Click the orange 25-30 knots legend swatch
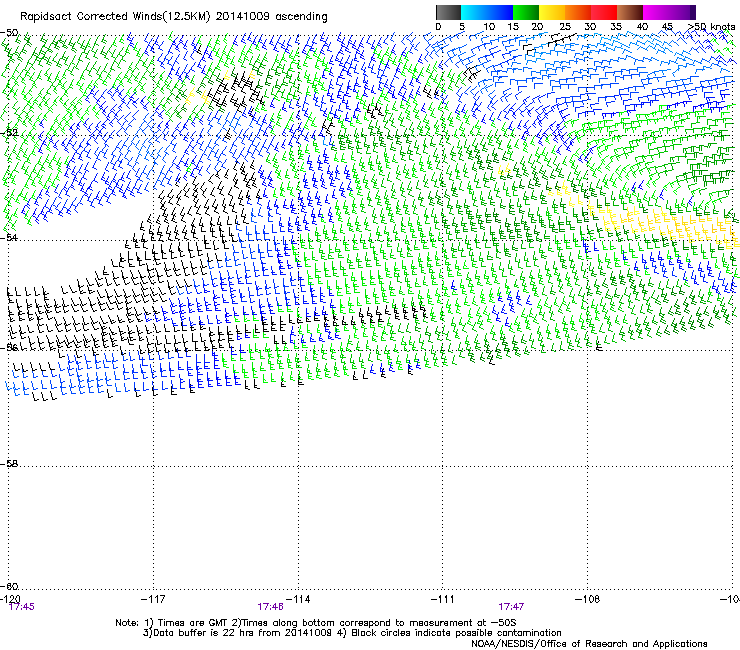The width and height of the screenshot is (740, 650). pyautogui.click(x=578, y=12)
